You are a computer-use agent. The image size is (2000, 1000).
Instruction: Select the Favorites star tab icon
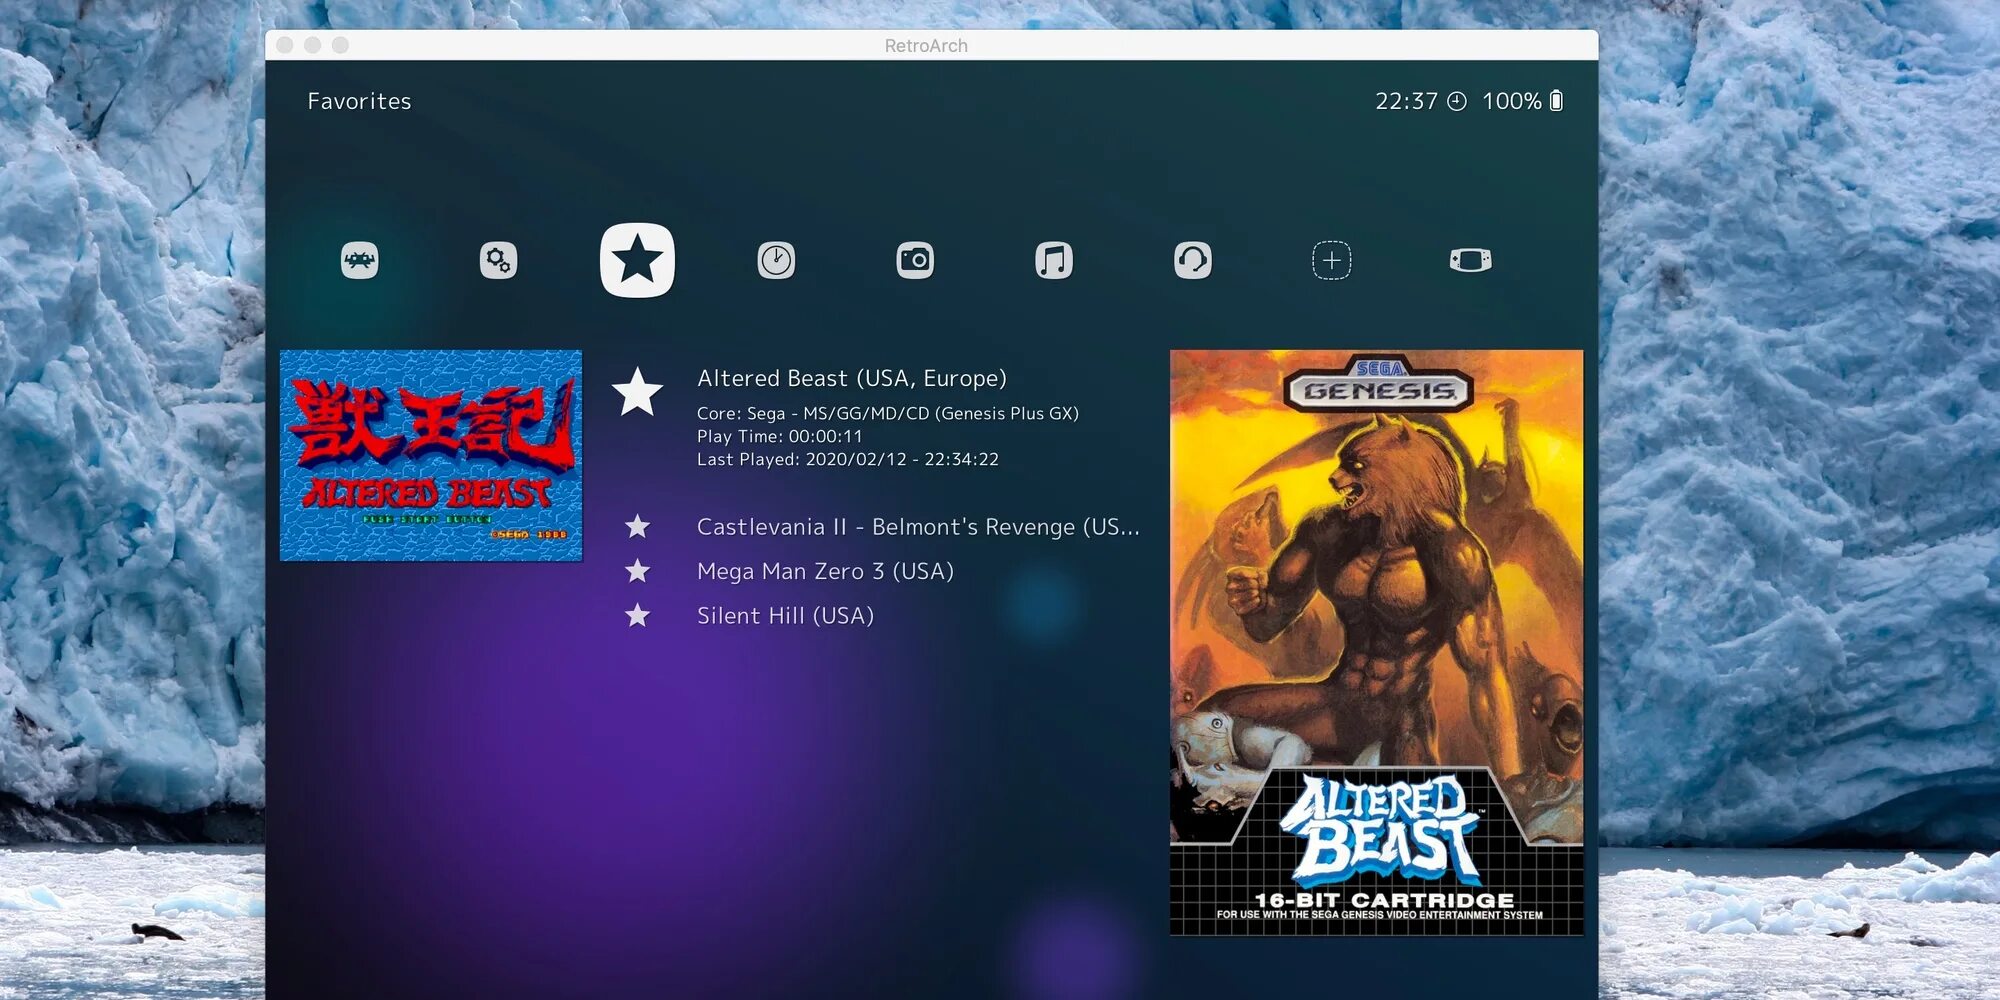tap(637, 260)
